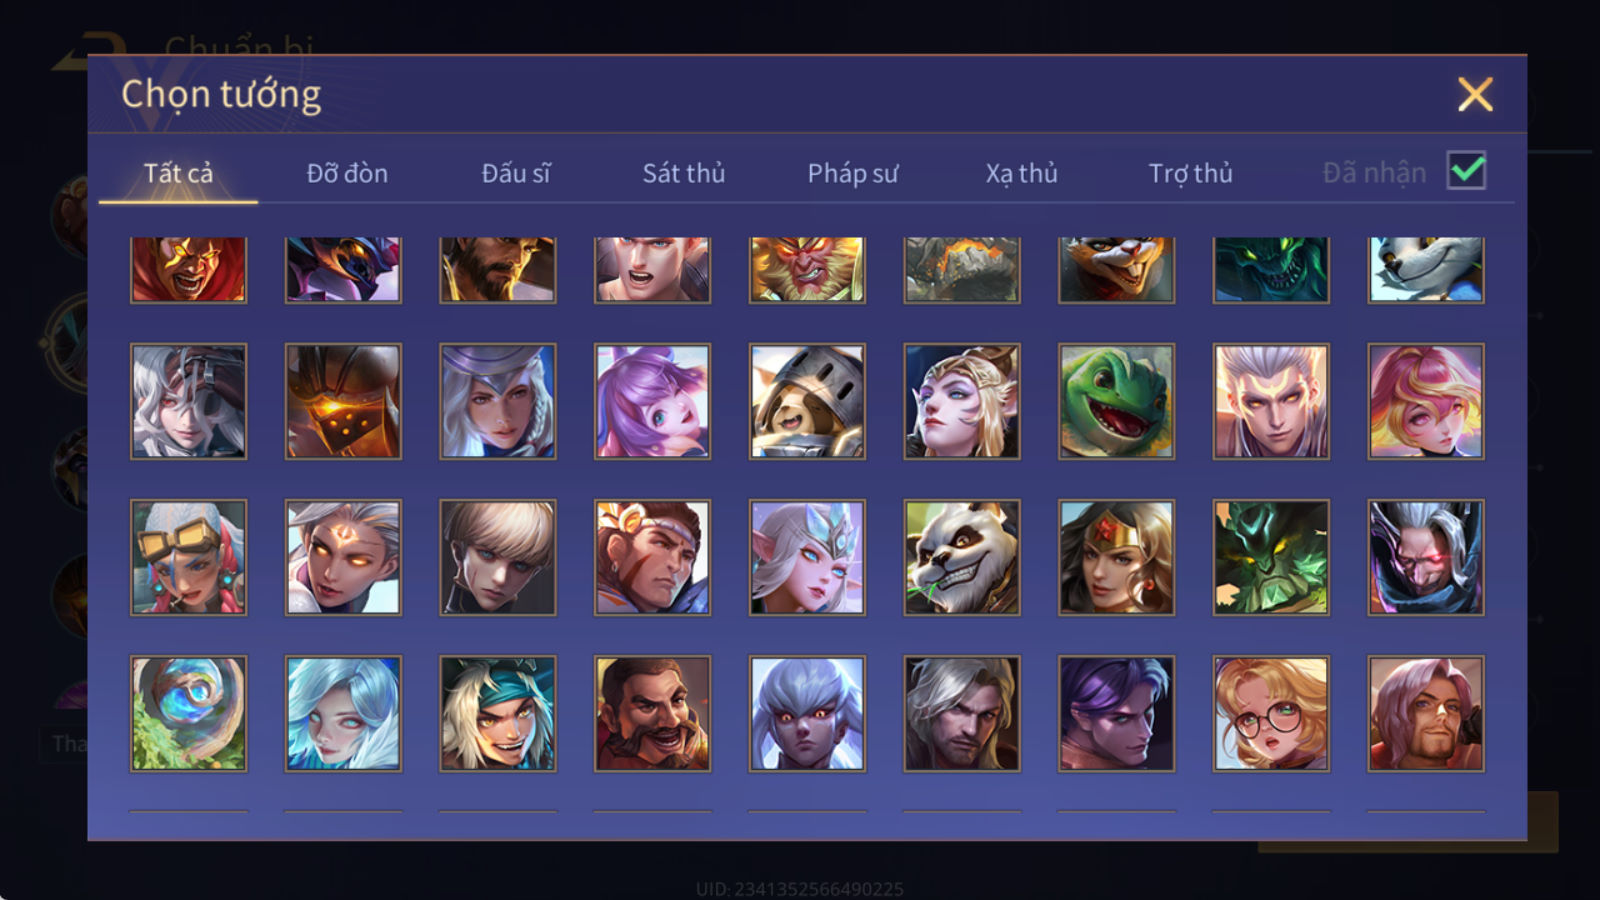Open the Trợ thủ tab

pos(1190,173)
